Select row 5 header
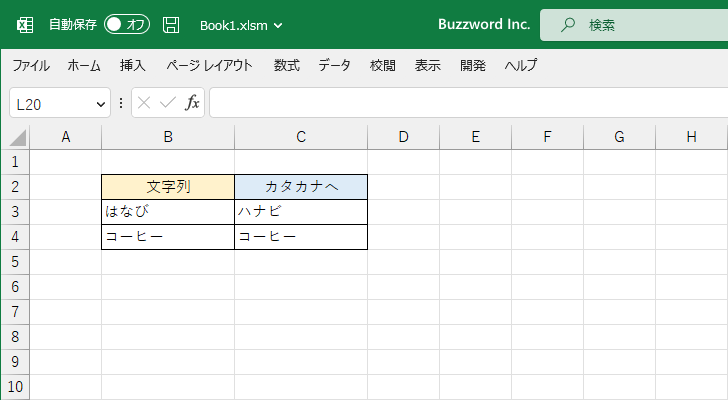 click(x=15, y=262)
